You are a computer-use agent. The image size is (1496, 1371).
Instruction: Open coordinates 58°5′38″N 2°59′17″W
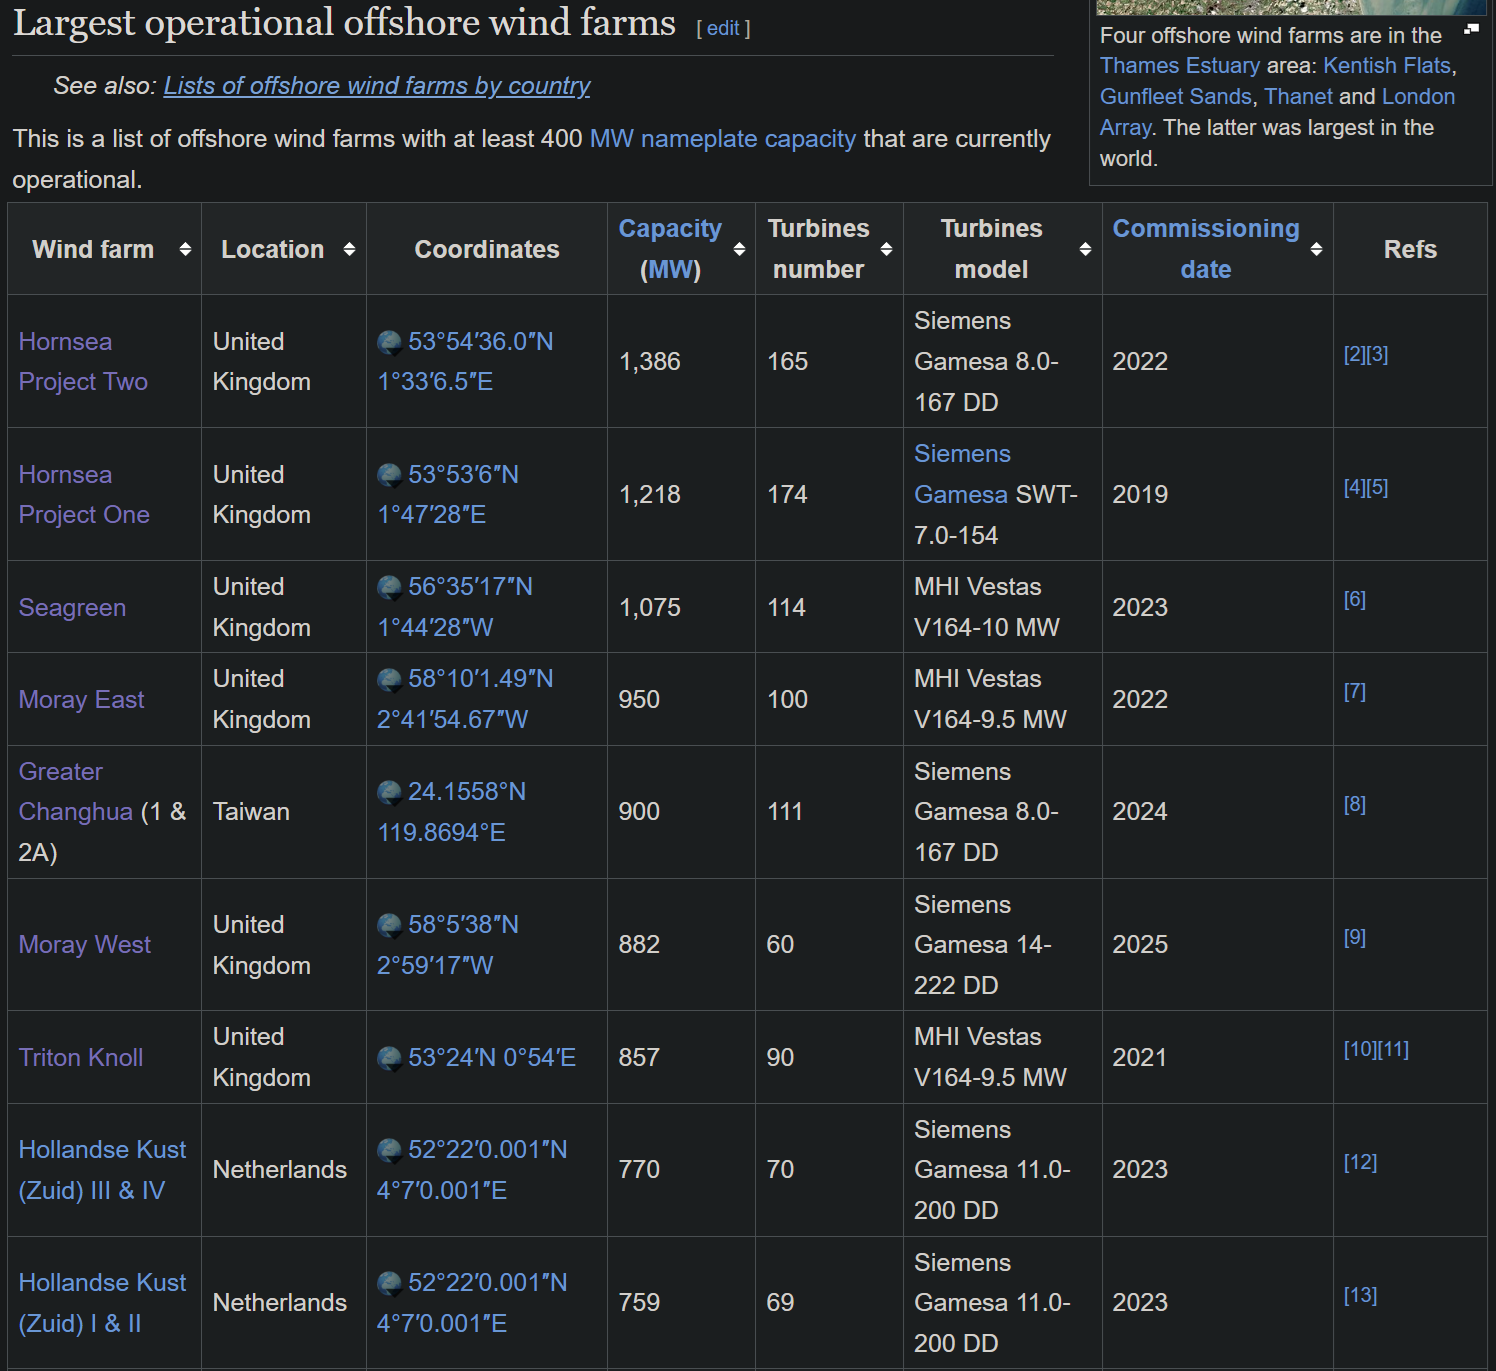[448, 945]
